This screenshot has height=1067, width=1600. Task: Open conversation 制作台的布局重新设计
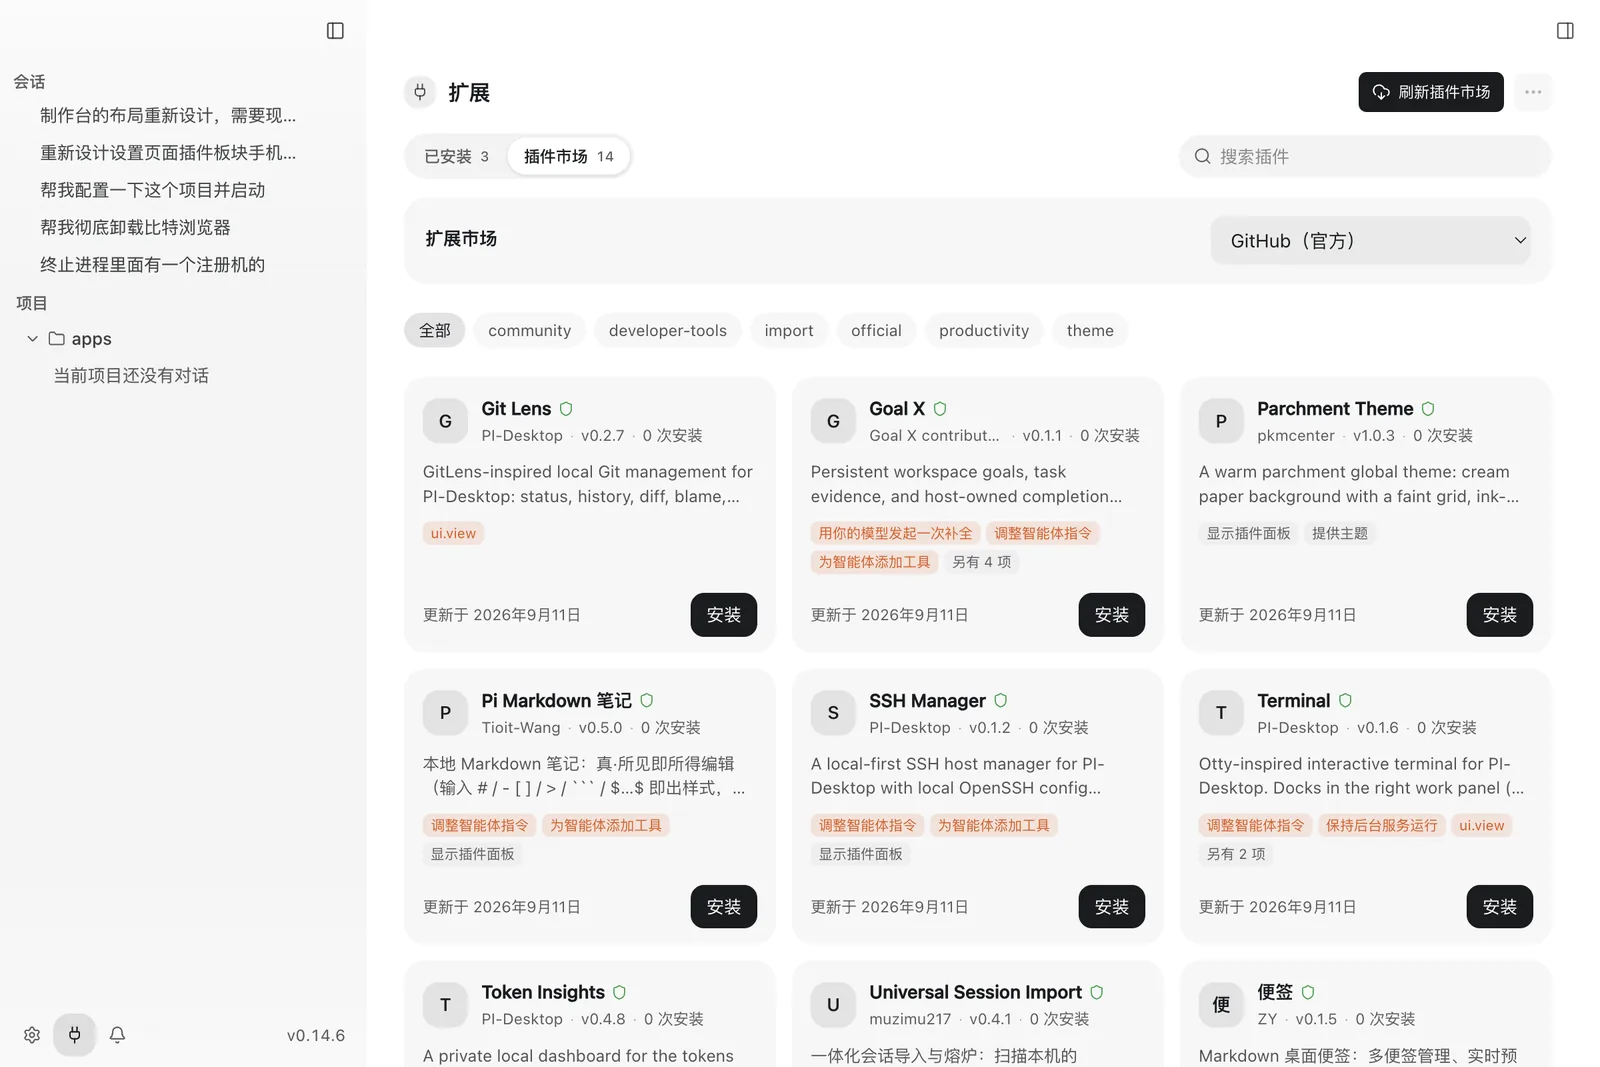[168, 116]
